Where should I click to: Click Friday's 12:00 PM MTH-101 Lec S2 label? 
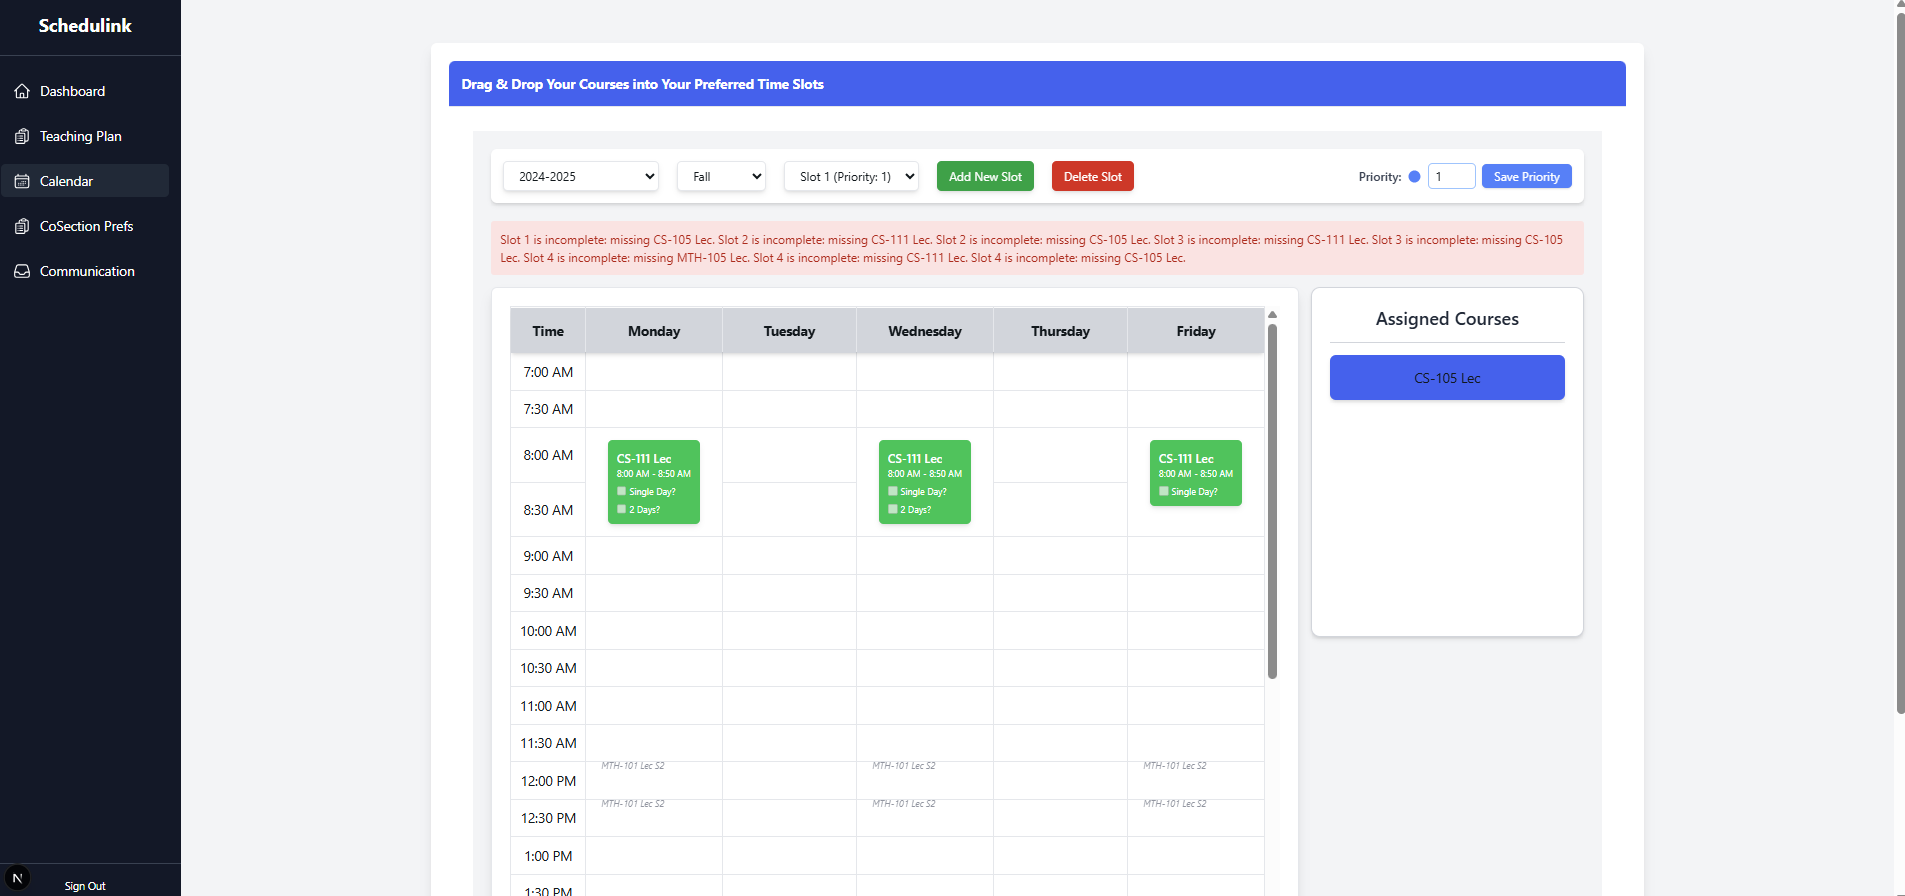1175,766
